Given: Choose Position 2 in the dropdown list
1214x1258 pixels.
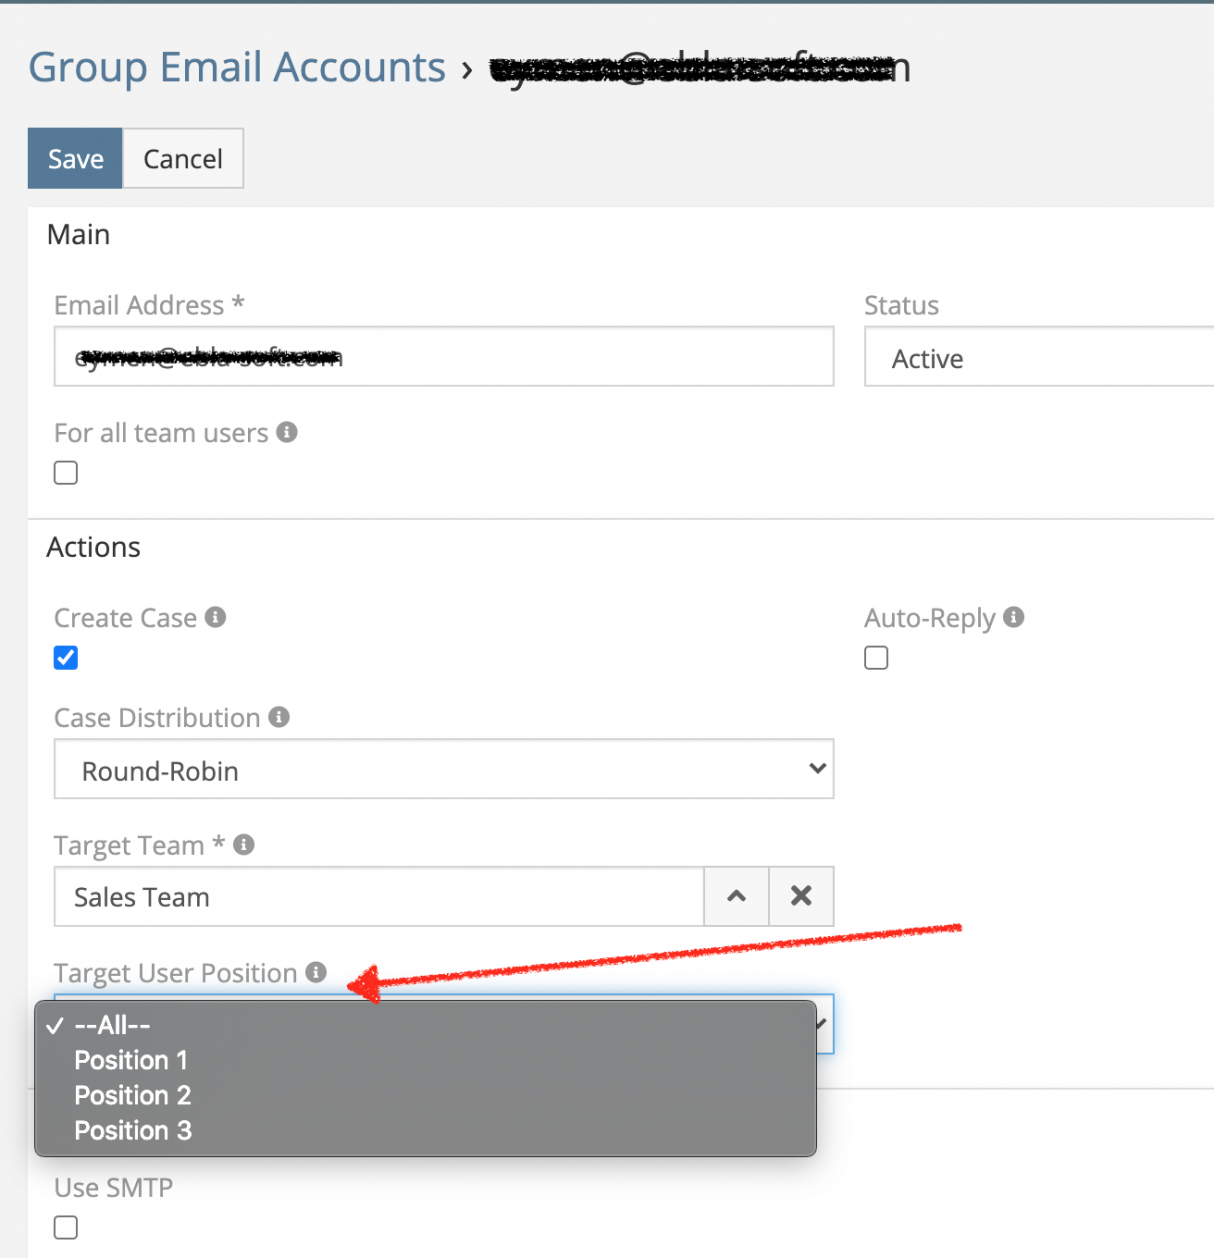Looking at the screenshot, I should pyautogui.click(x=132, y=1095).
